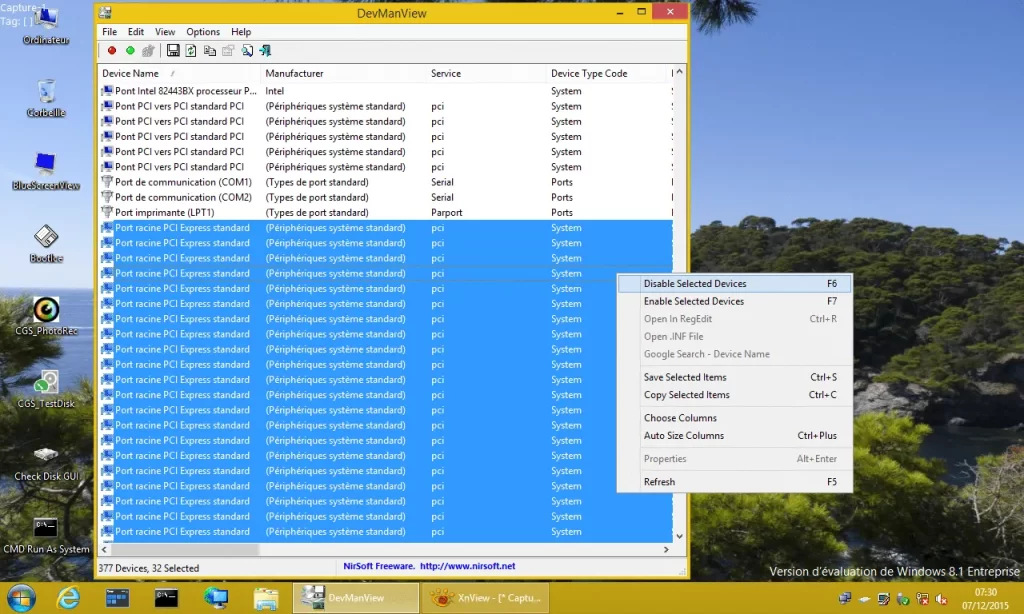The width and height of the screenshot is (1024, 614).
Task: Select the Port de communication (COM1) row
Action: coord(385,182)
